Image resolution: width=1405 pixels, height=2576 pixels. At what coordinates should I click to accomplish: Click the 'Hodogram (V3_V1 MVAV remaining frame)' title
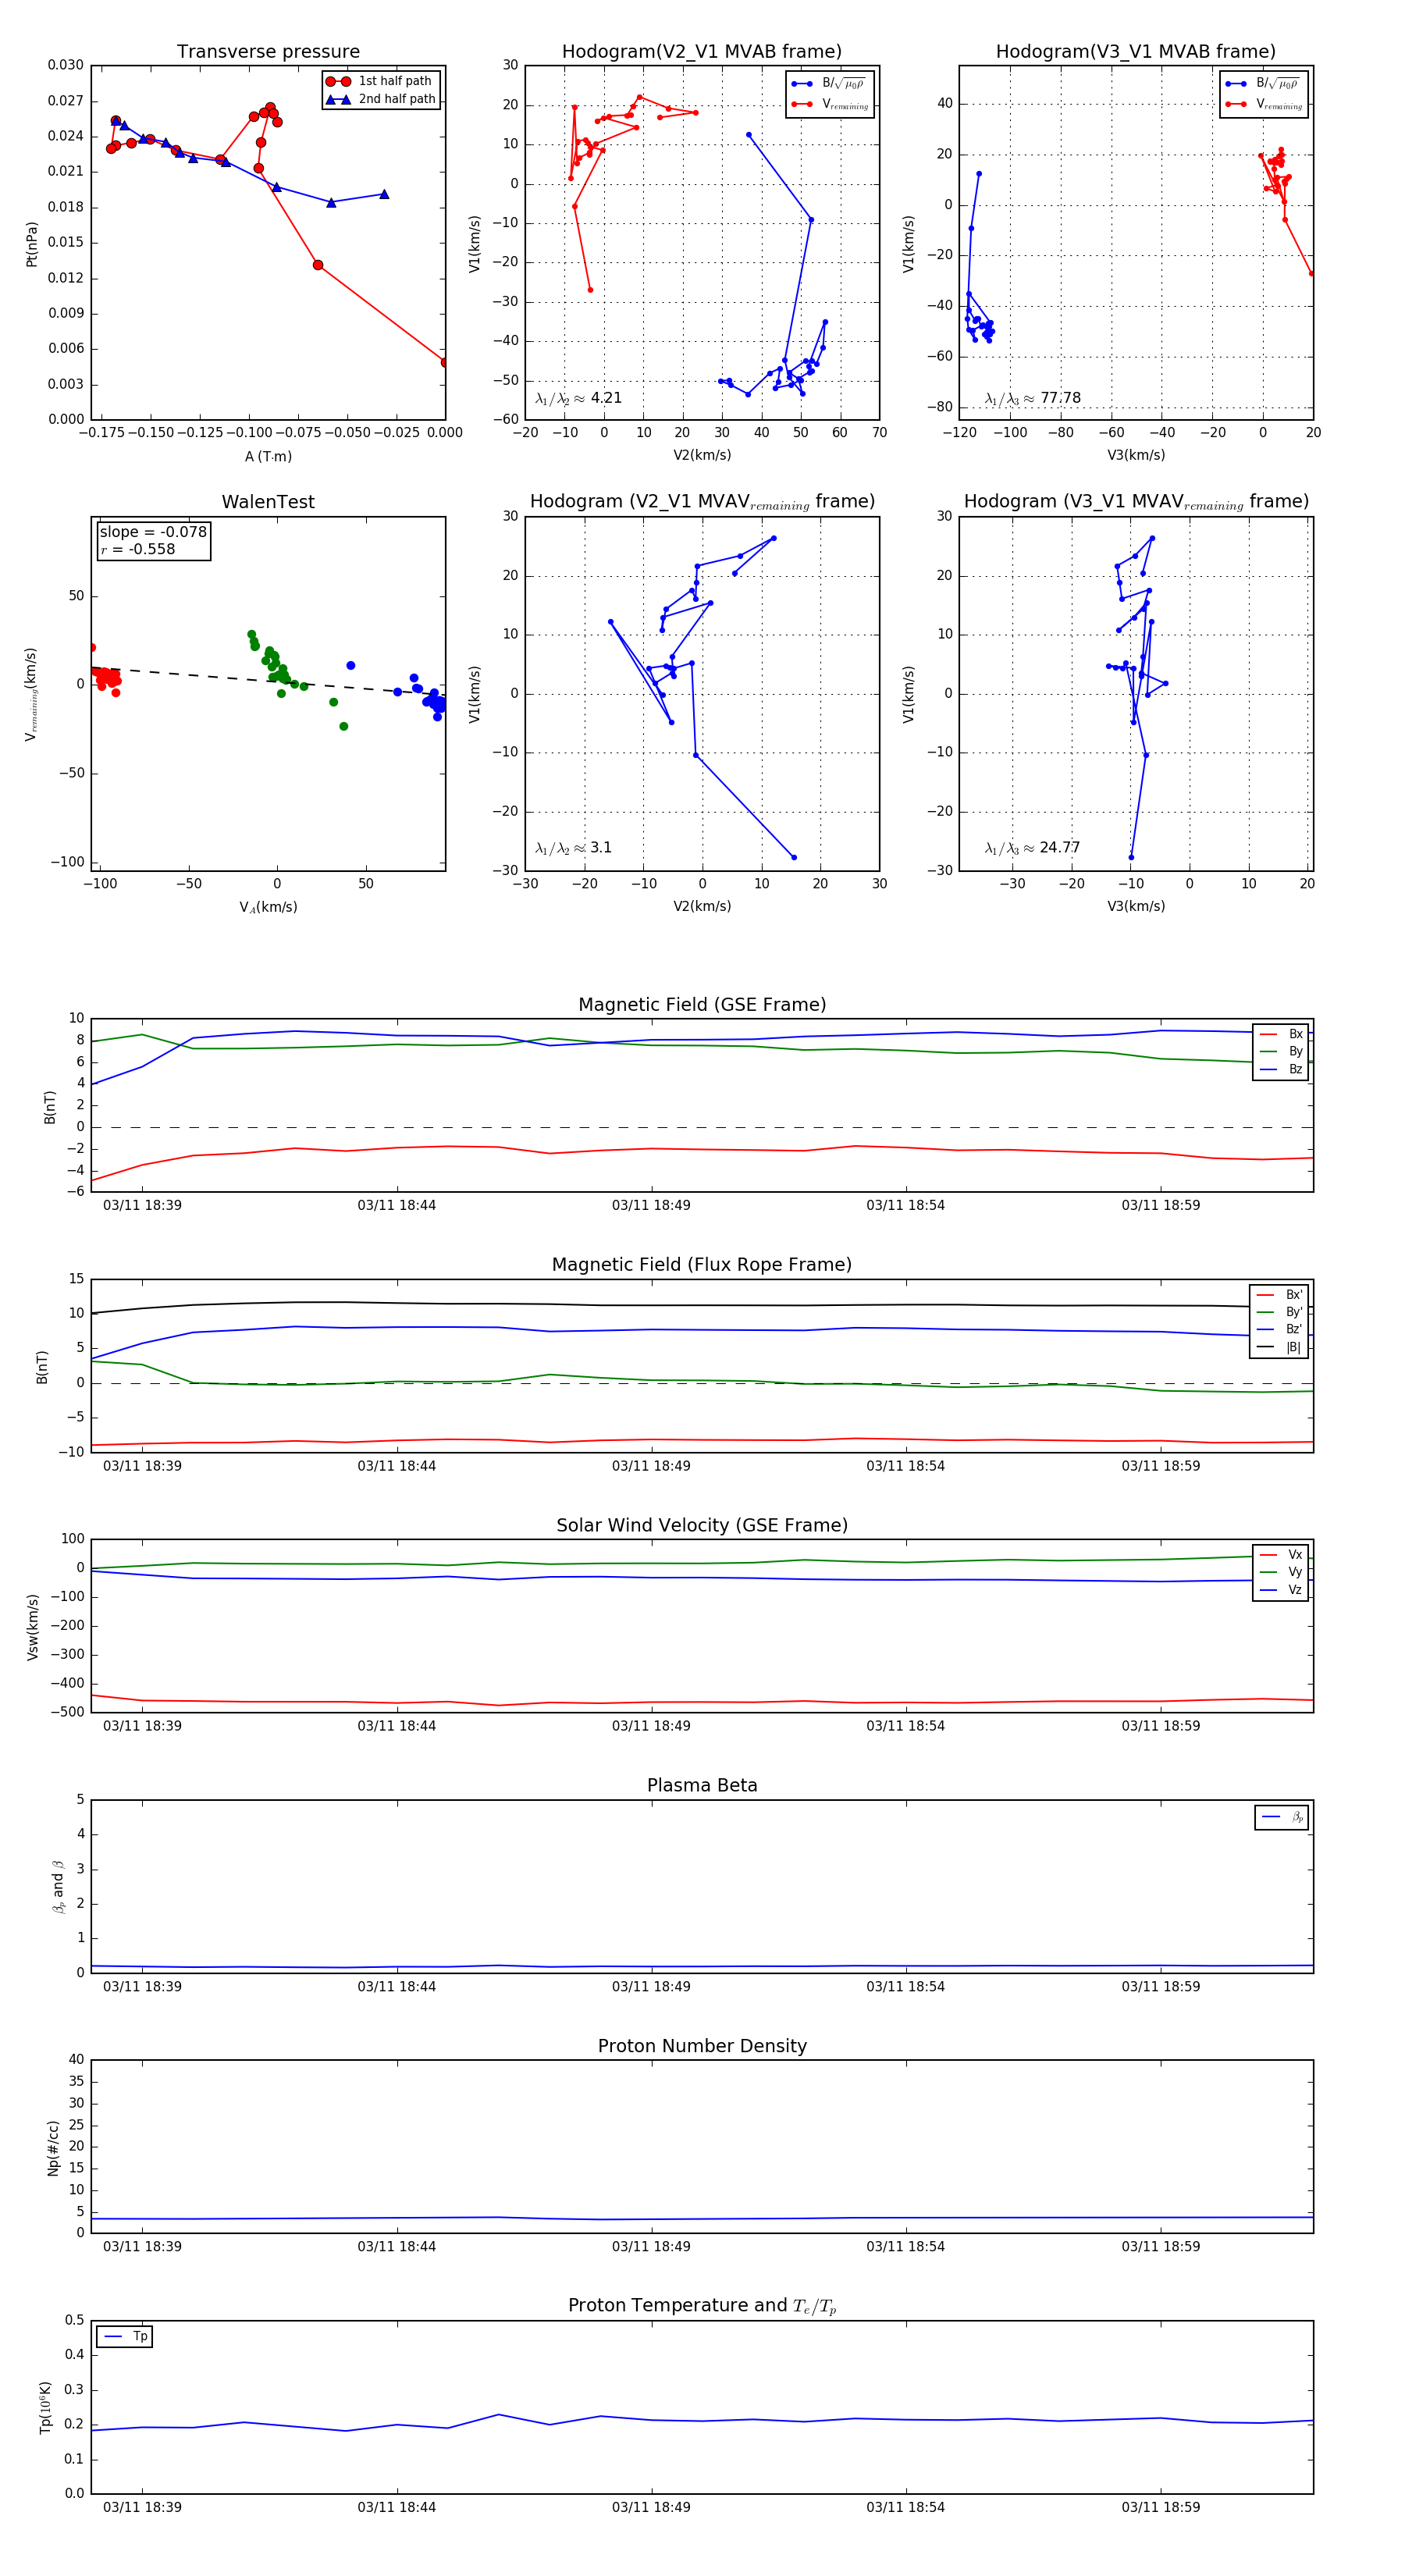pos(1136,502)
